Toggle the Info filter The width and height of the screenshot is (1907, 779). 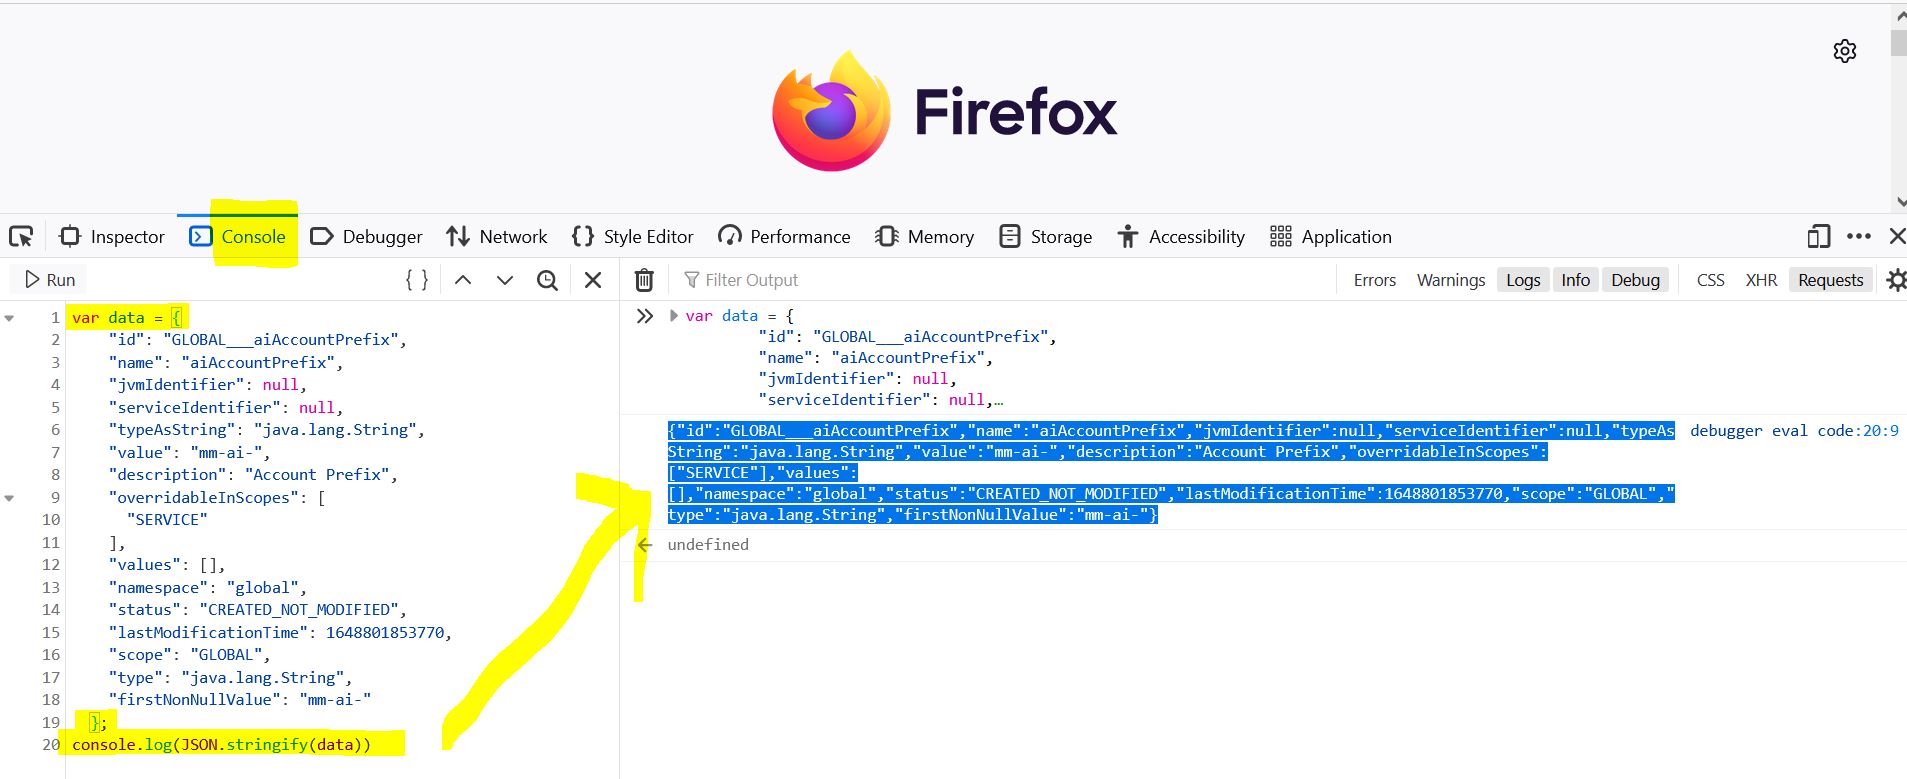(x=1575, y=280)
